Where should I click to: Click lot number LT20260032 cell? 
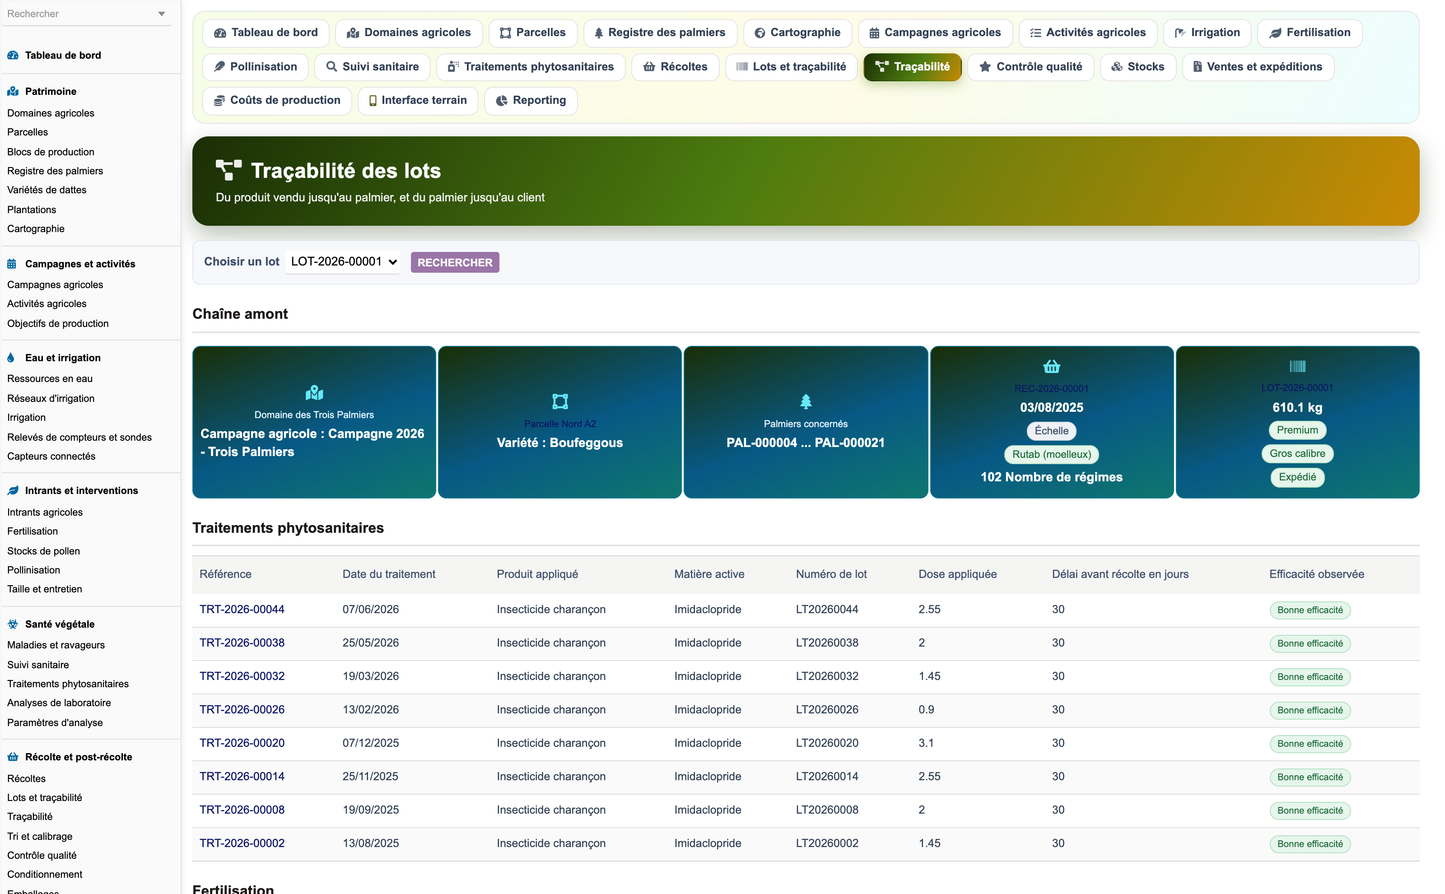point(827,677)
